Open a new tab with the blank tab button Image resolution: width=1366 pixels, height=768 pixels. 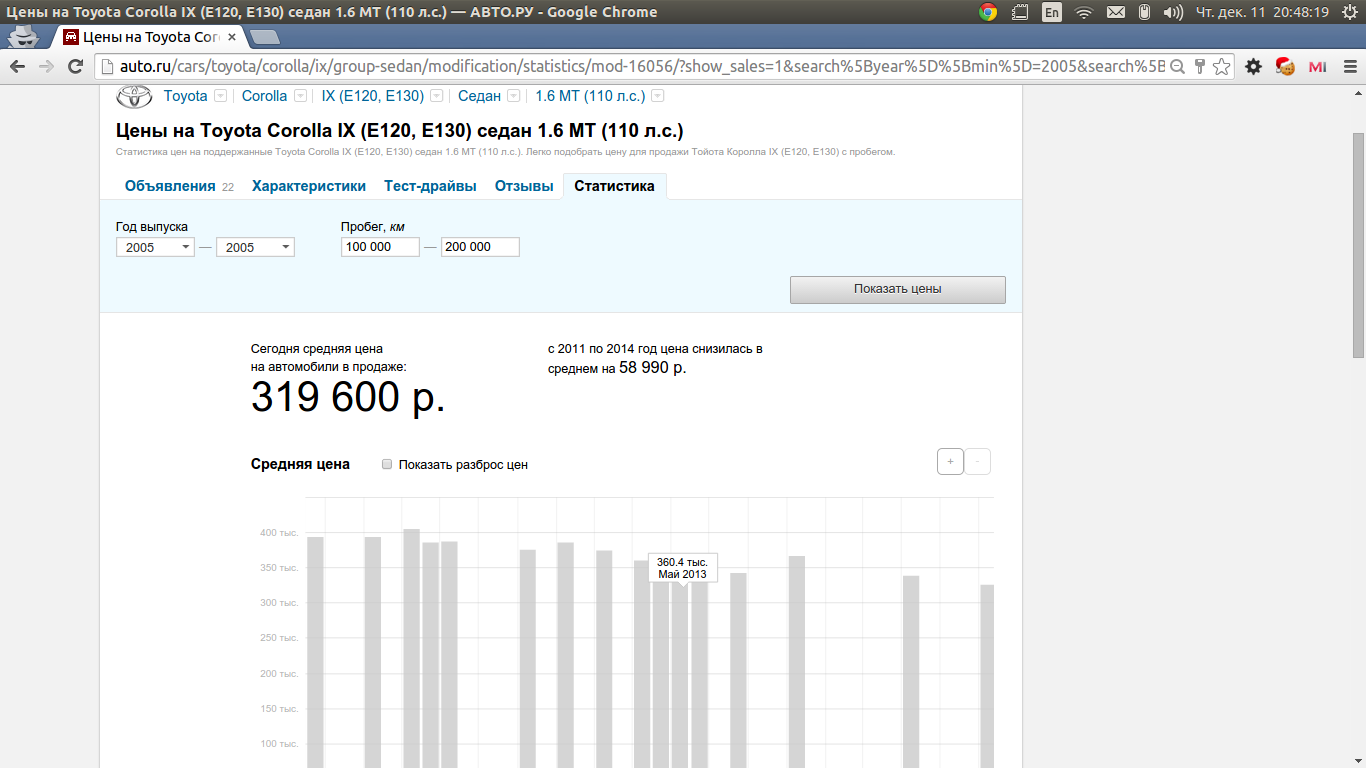(264, 38)
